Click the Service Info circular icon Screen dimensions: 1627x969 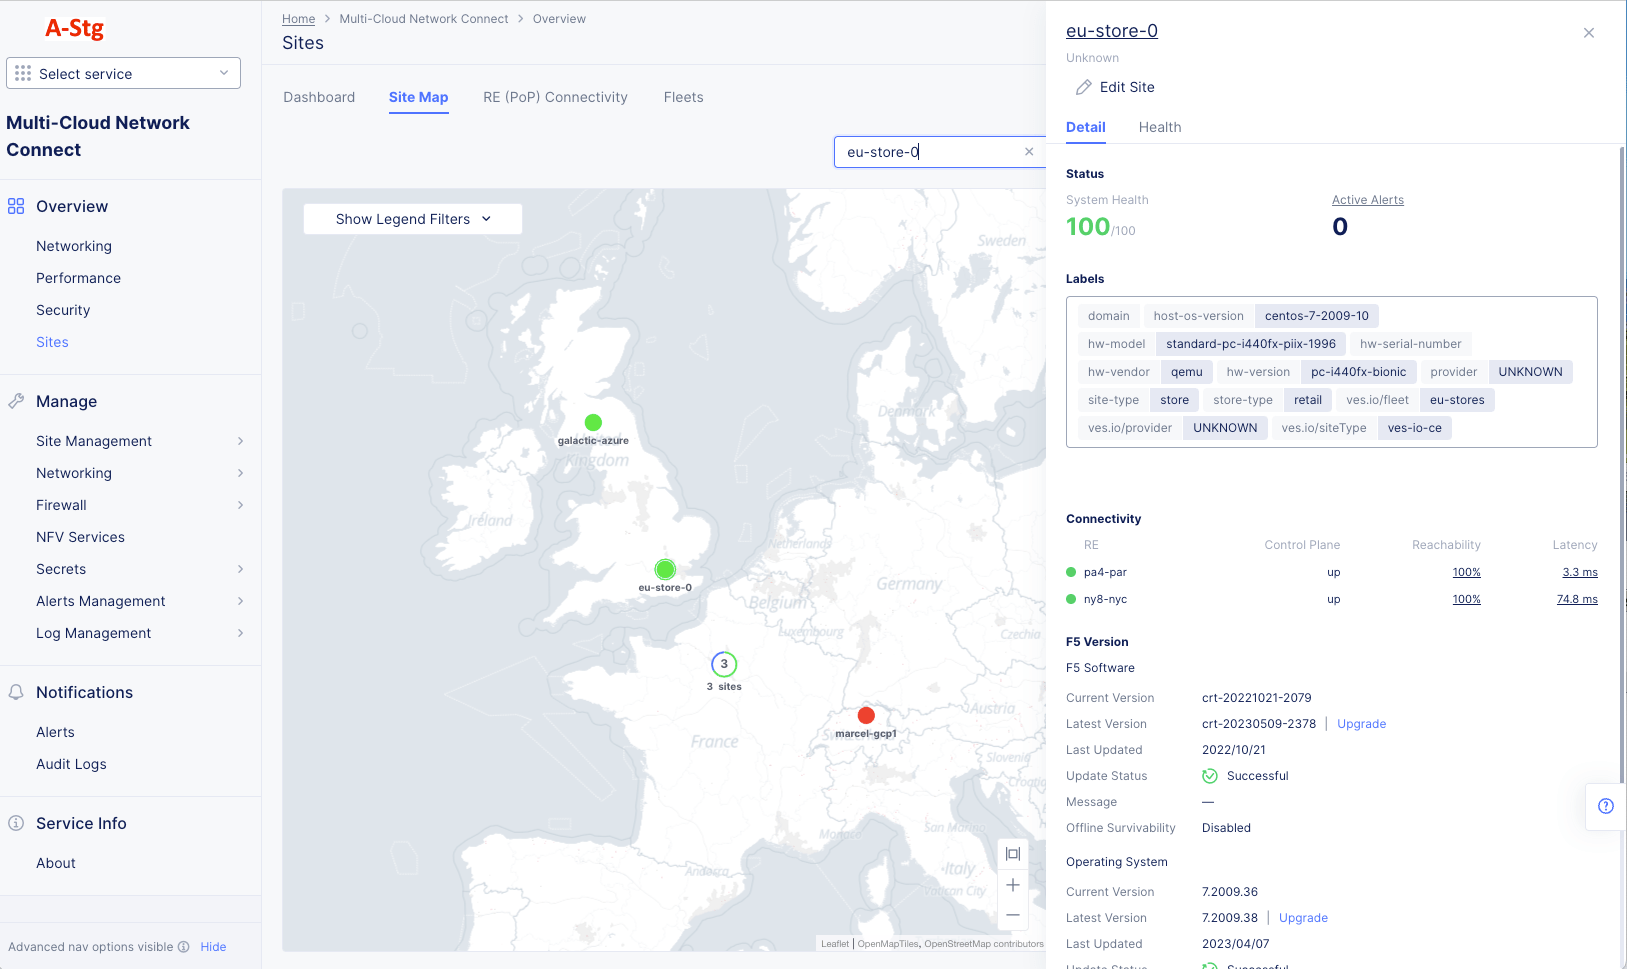coord(15,822)
